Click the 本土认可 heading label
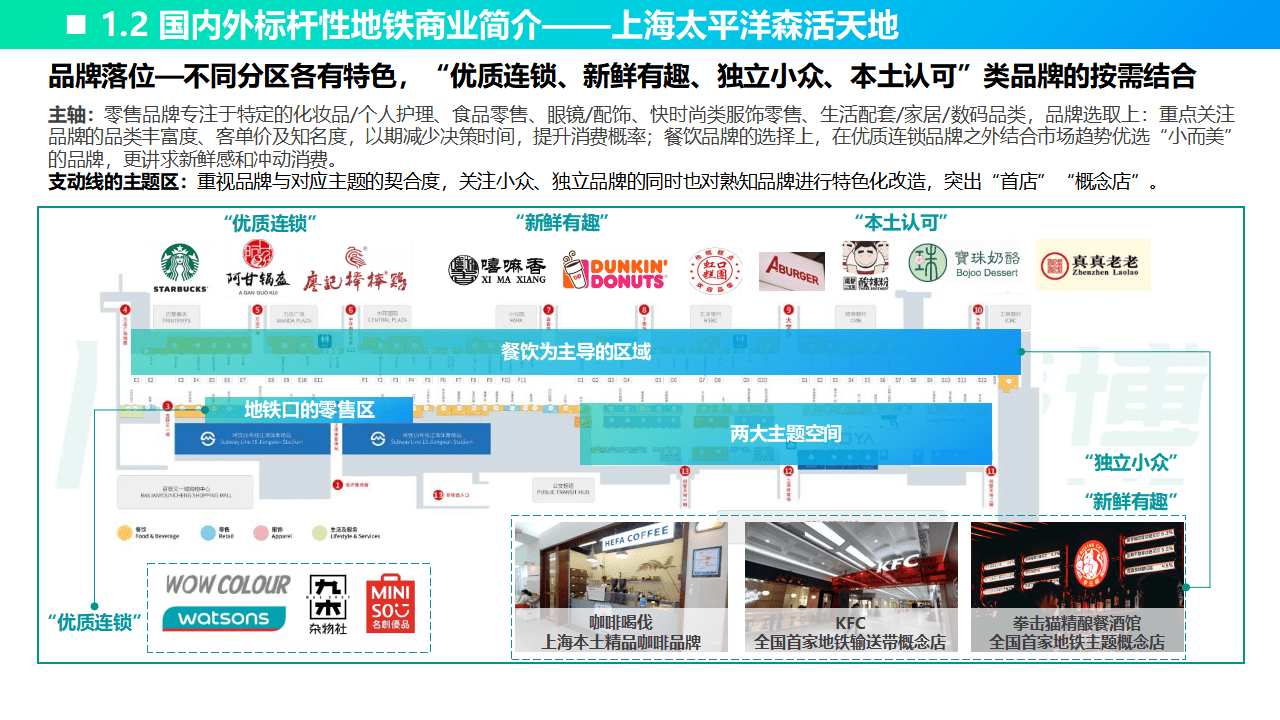Screen dimensions: 1280x720 tap(901, 222)
